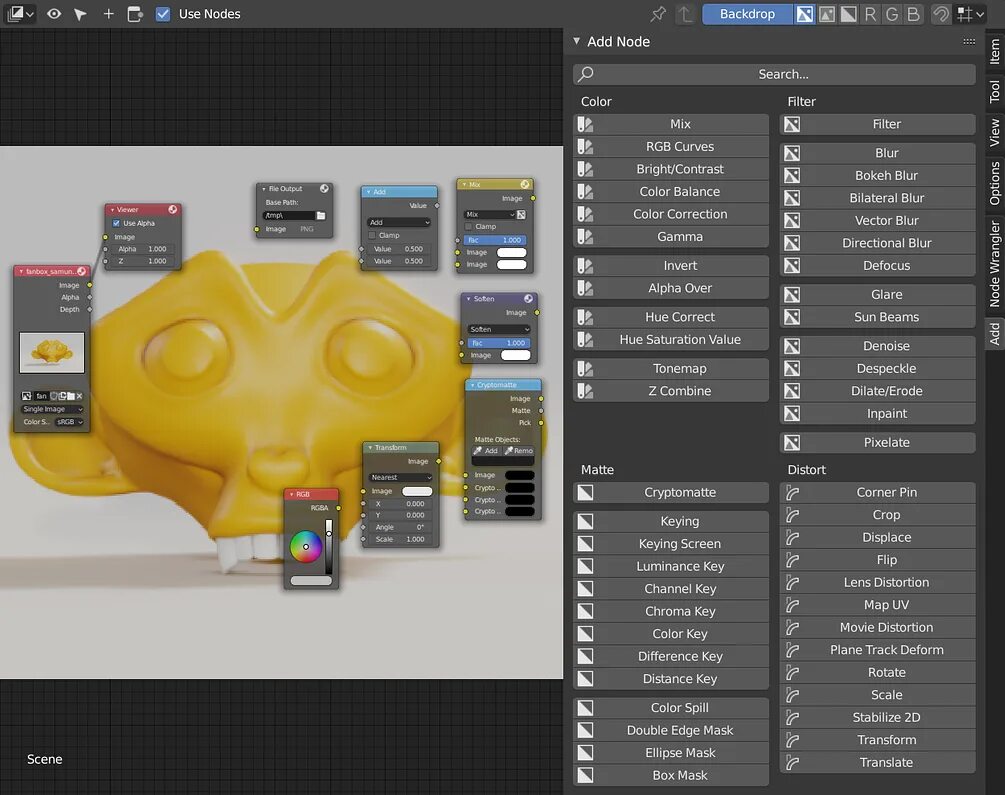Click the panel drag grip dots icon

968,42
